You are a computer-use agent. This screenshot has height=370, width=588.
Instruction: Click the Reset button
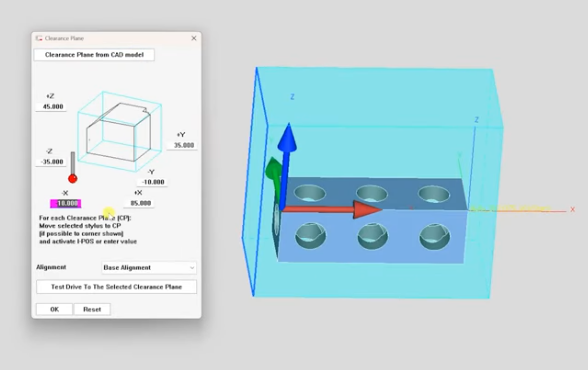[92, 309]
